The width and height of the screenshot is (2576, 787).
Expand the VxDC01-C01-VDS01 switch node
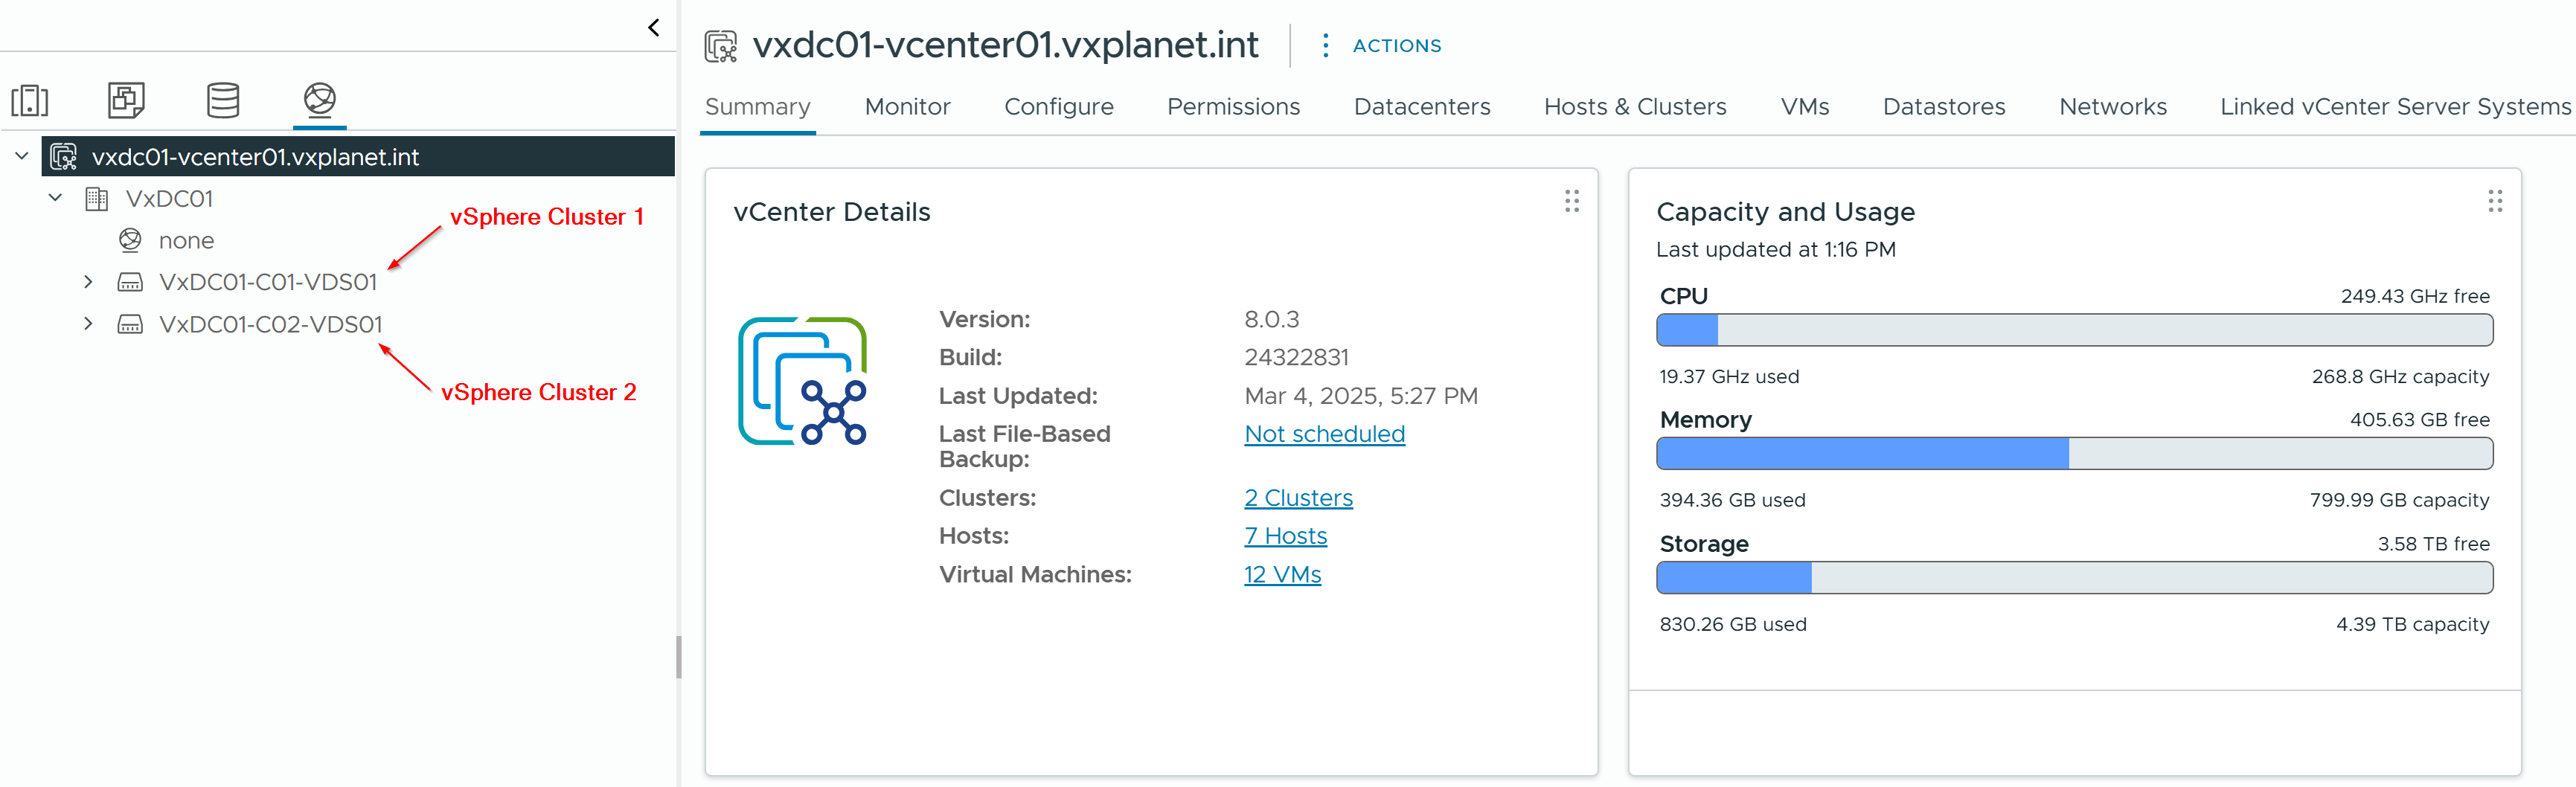(89, 282)
